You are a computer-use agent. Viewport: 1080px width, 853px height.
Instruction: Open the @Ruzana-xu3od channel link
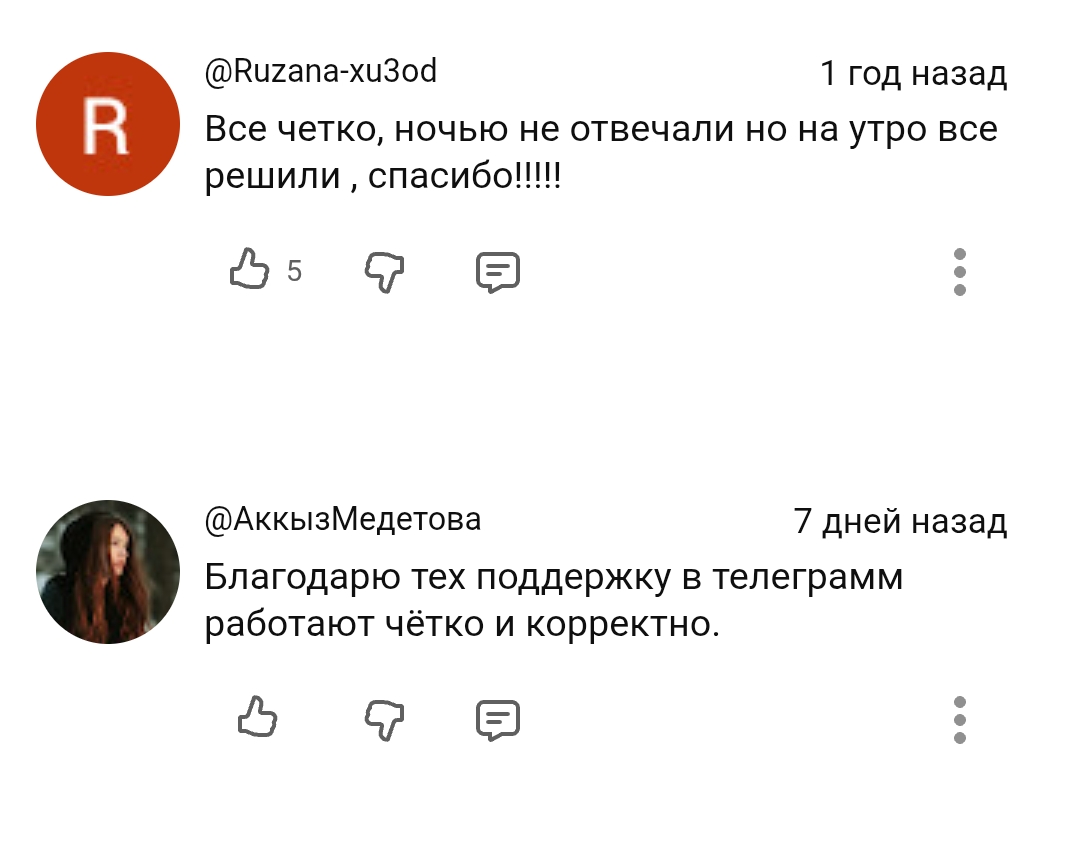[321, 72]
